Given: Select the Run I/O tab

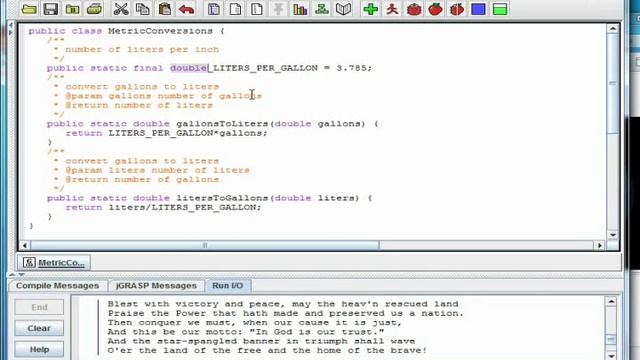Looking at the screenshot, I should (x=228, y=286).
